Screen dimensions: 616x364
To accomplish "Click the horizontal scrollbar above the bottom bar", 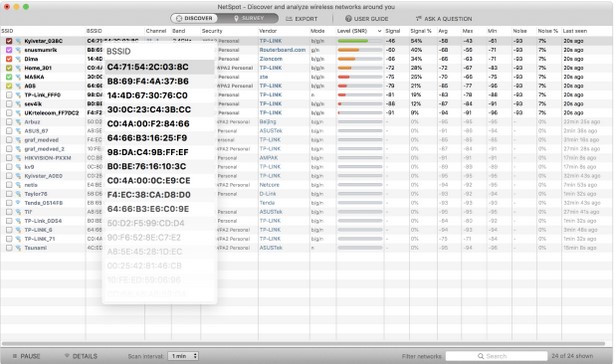I will (x=303, y=344).
